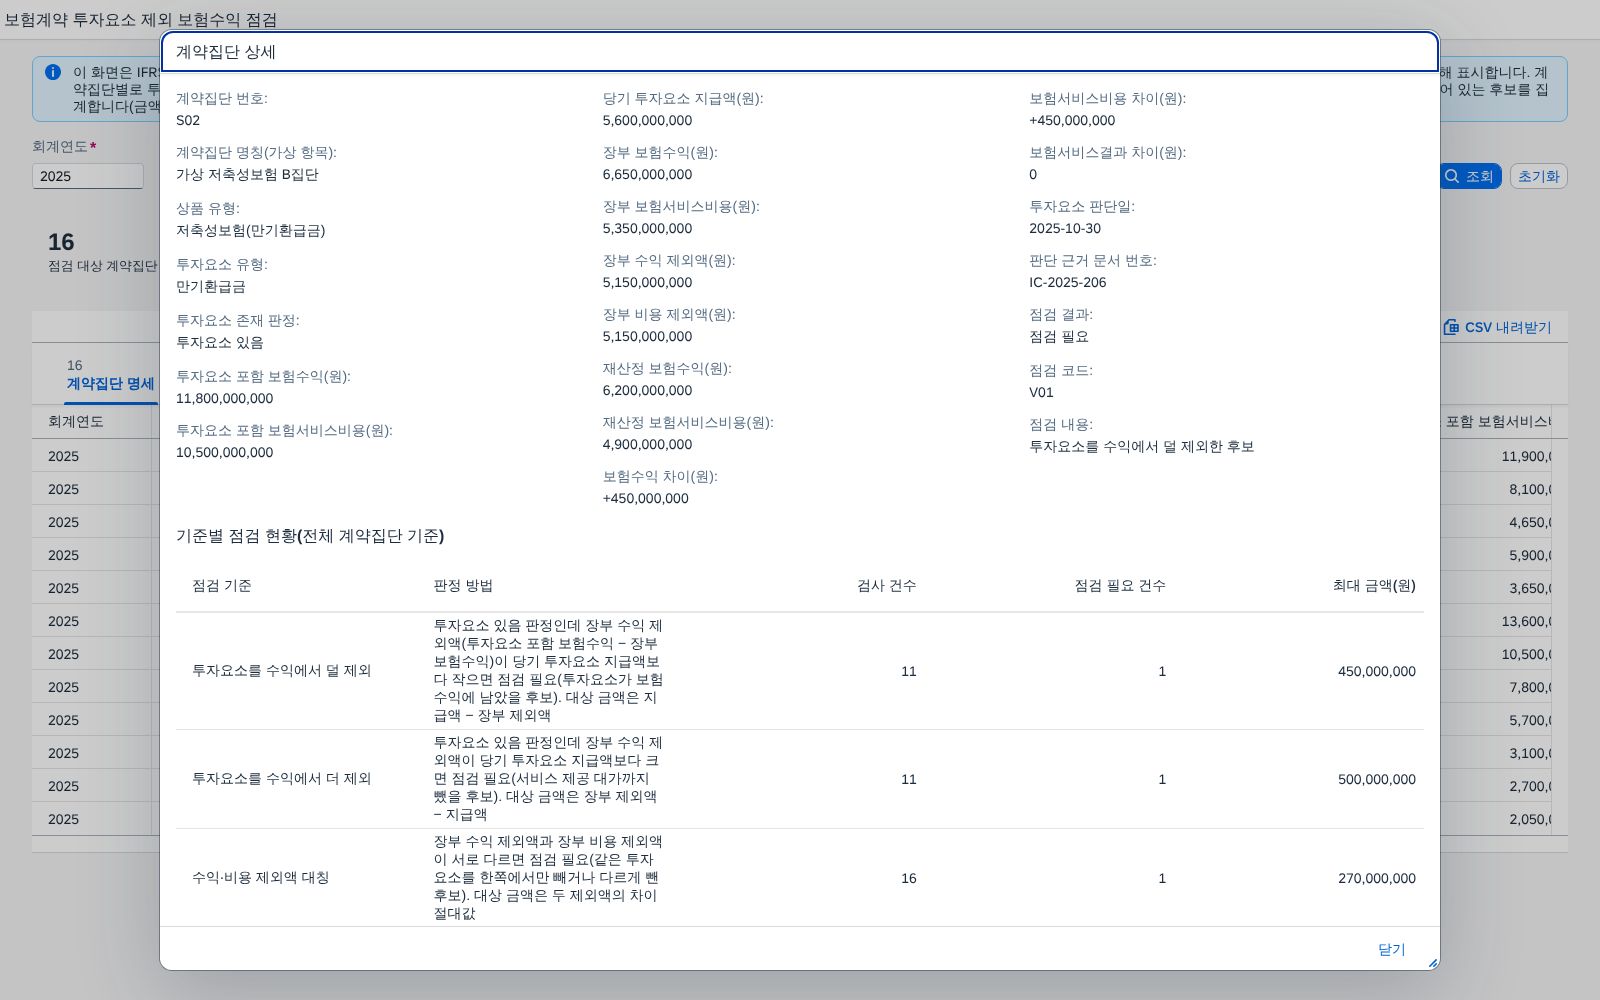Click the 4,900,000,000 재산정 보험서비스비용 value
This screenshot has height=1000, width=1600.
pyautogui.click(x=647, y=445)
